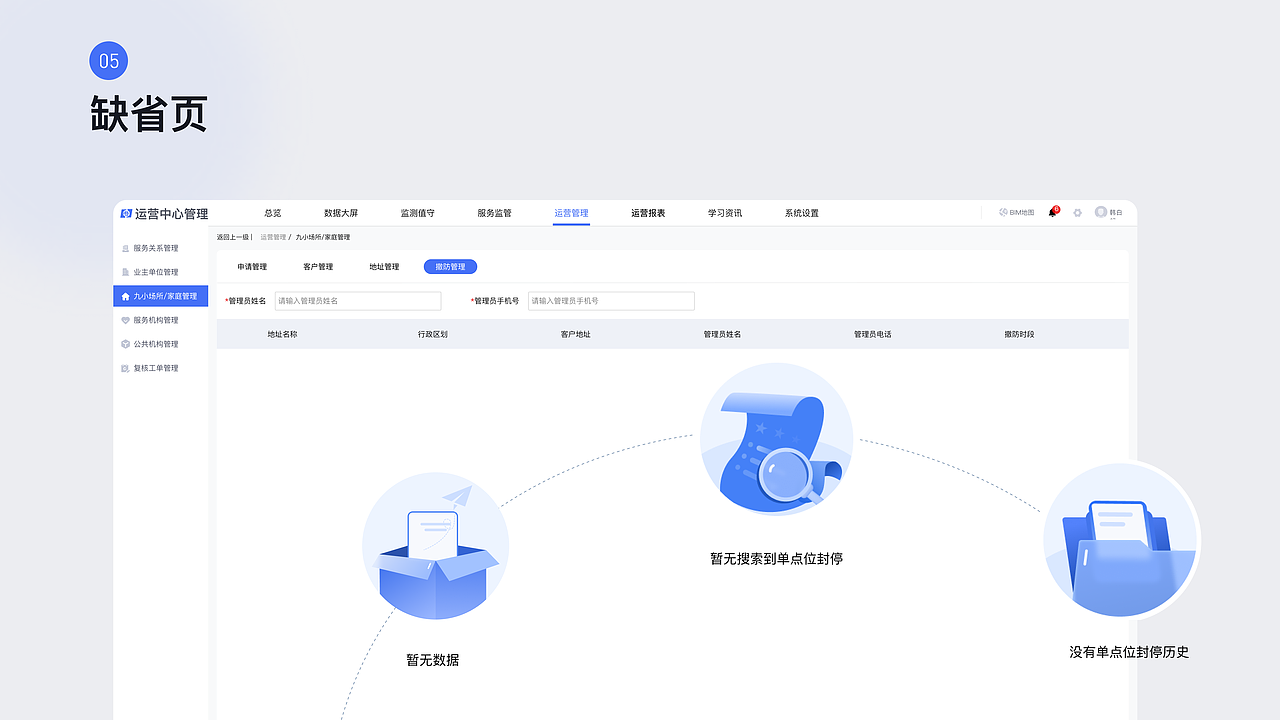Click the 暂无数据 caption text

(x=433, y=660)
